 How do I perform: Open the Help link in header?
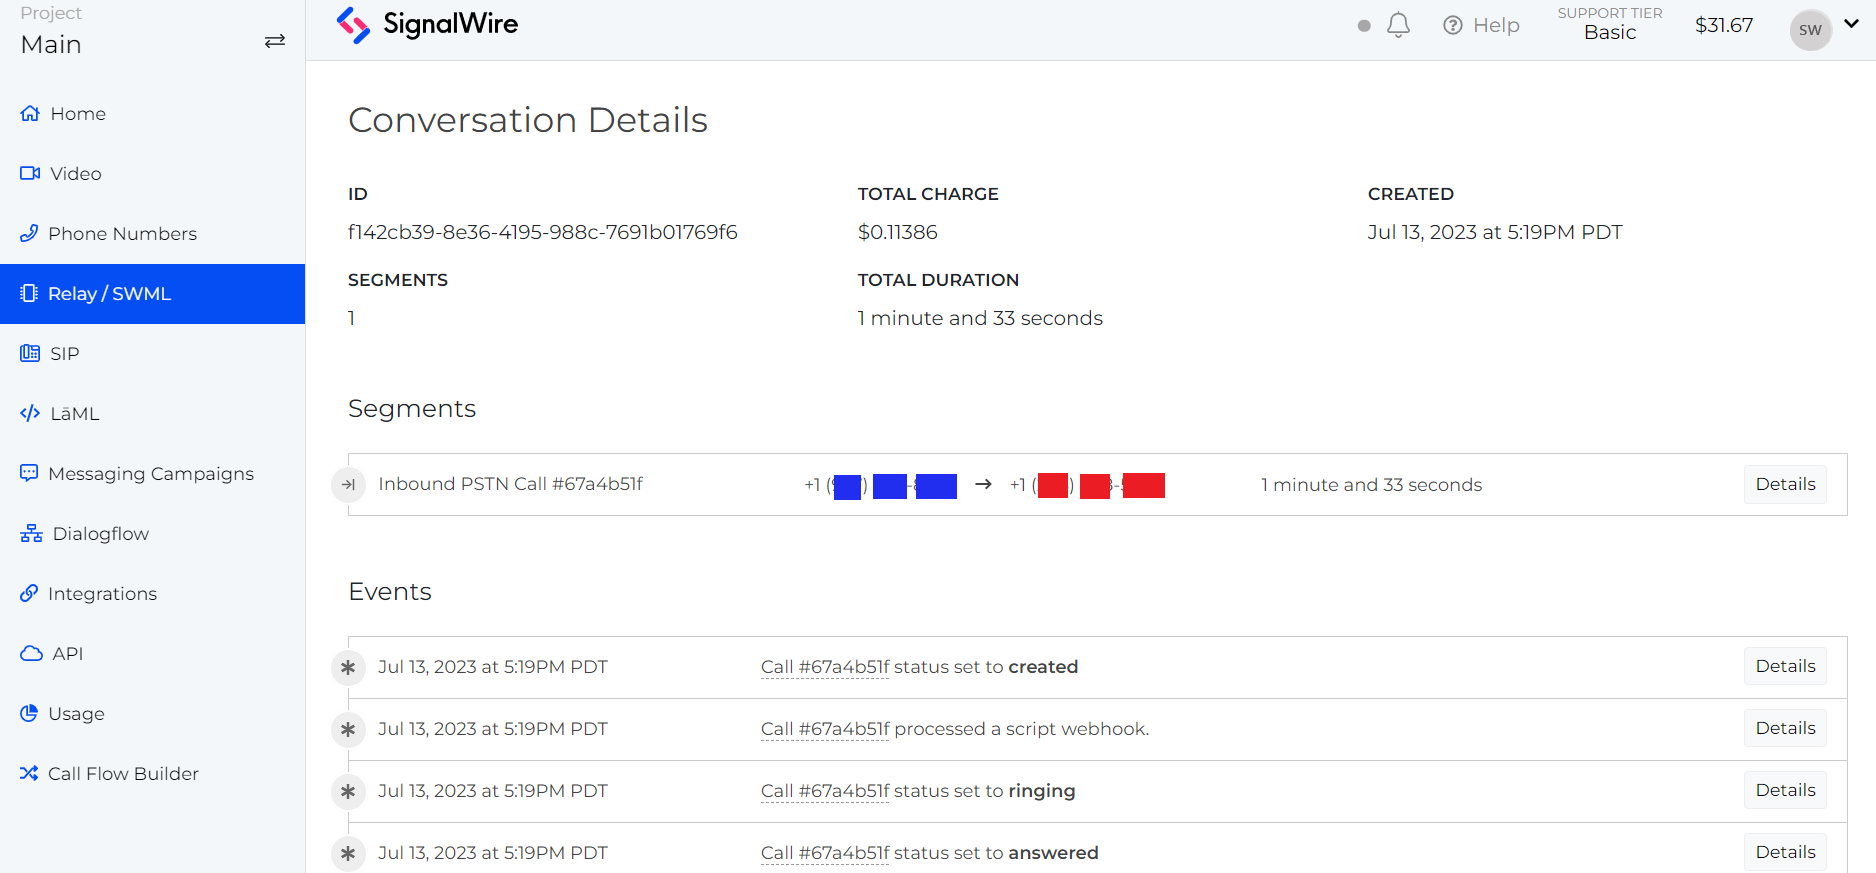[1481, 25]
